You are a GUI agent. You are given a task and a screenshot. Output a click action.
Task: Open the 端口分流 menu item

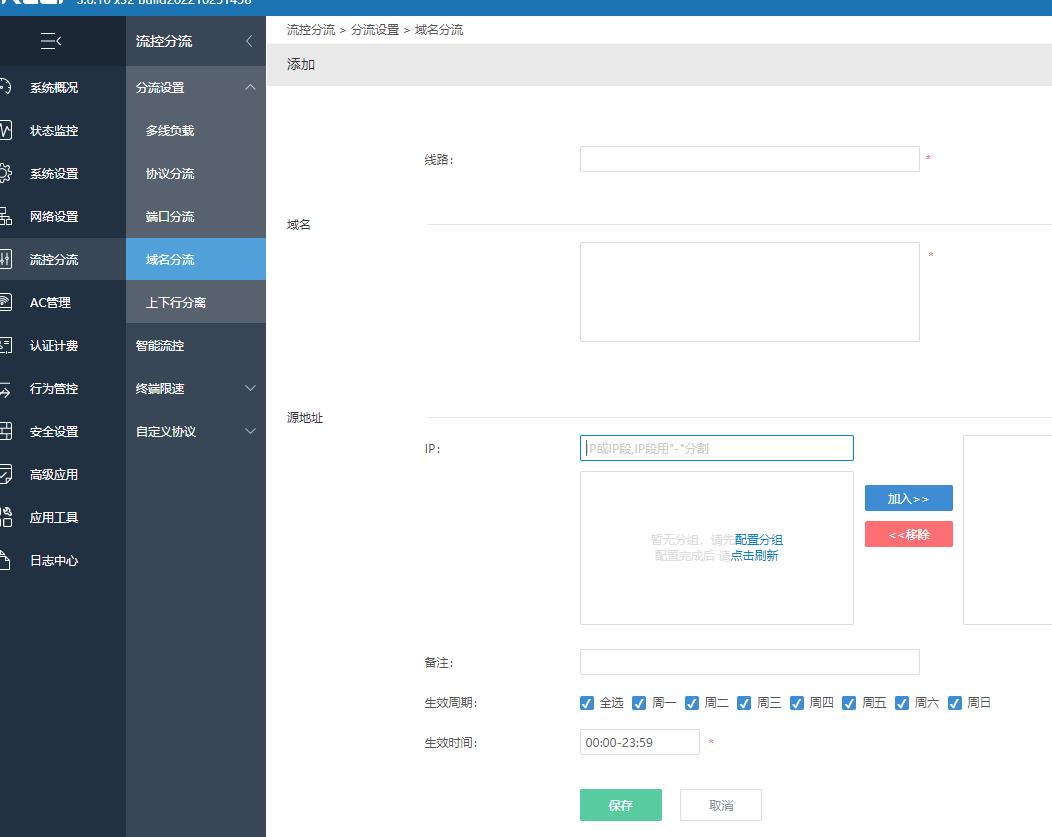170,216
